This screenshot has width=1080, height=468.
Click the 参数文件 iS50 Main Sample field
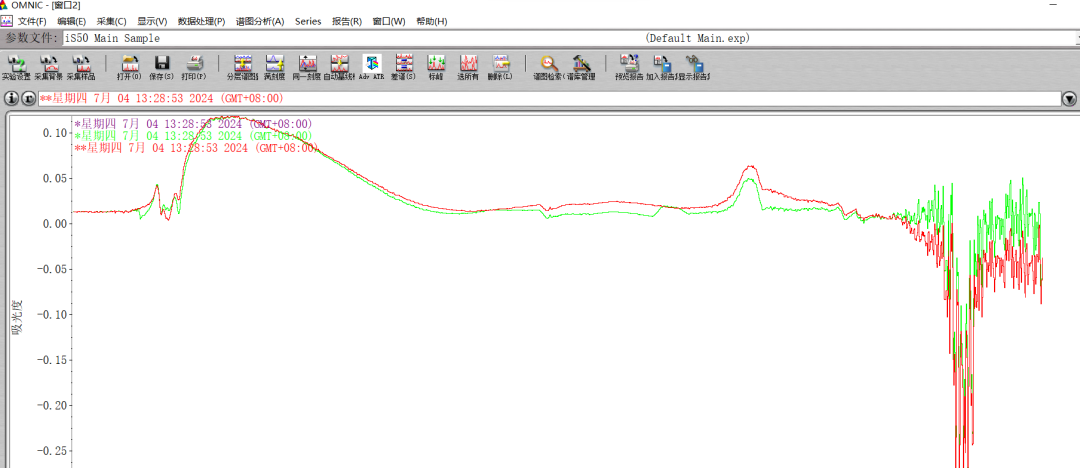click(x=350, y=38)
